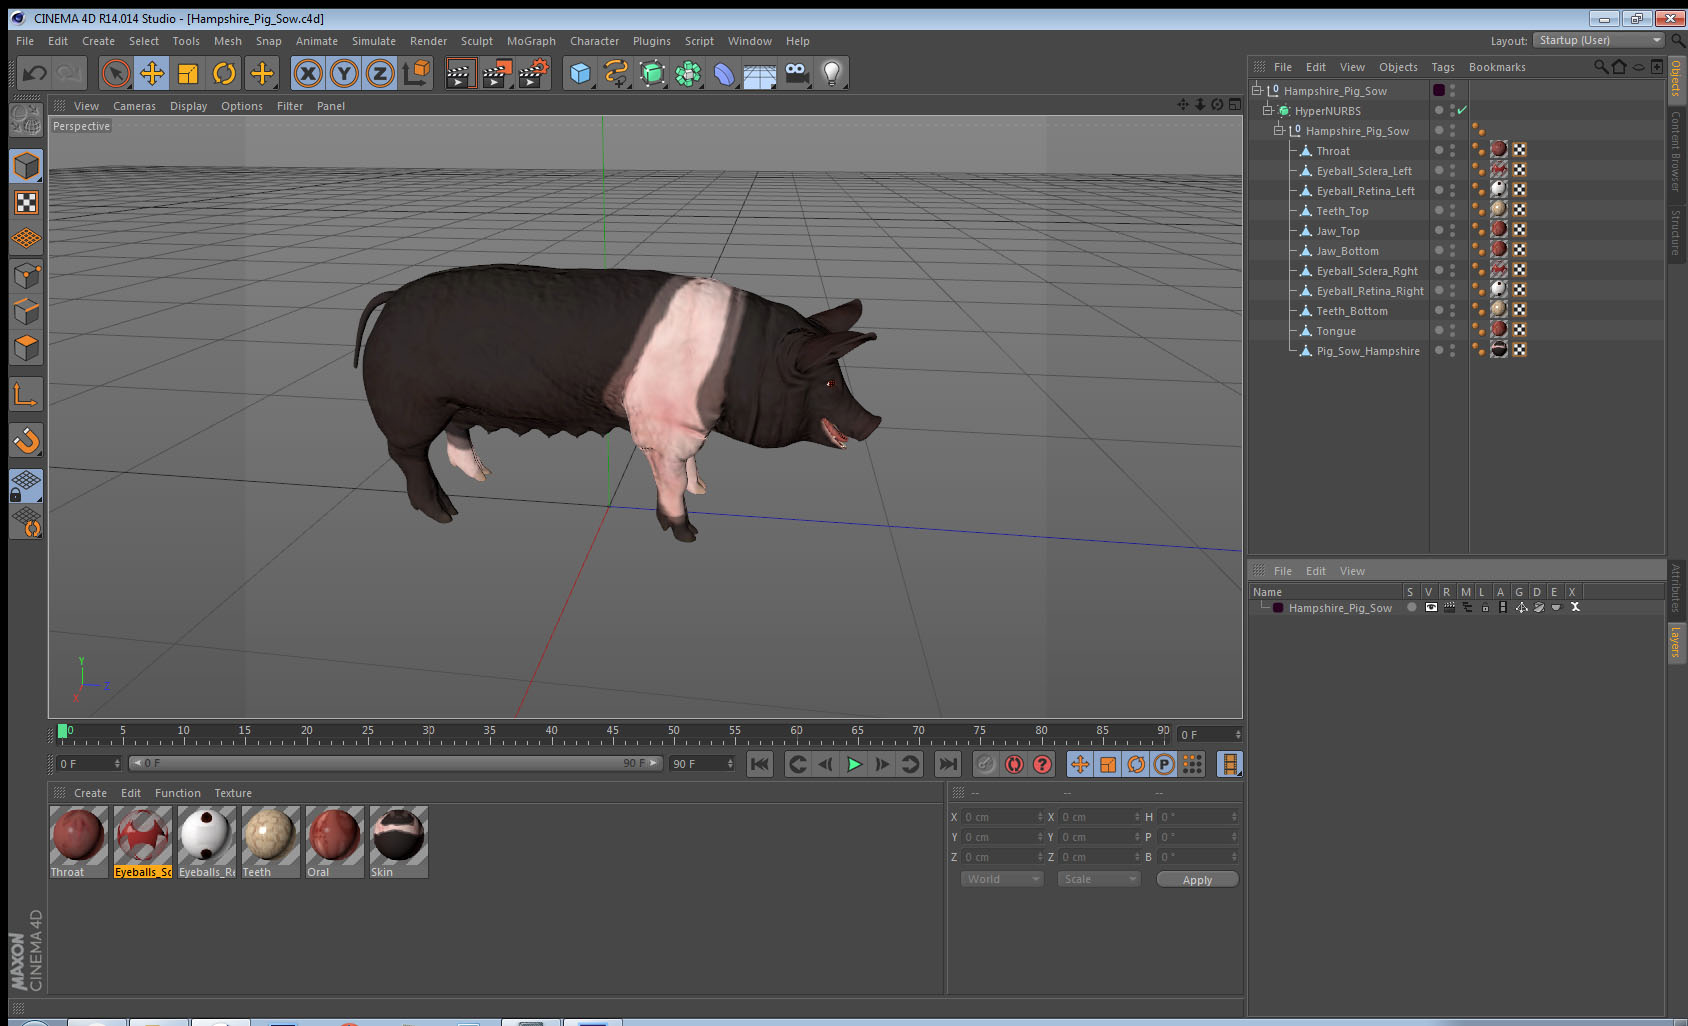Toggle Z axis lock
The width and height of the screenshot is (1688, 1026).
(380, 73)
